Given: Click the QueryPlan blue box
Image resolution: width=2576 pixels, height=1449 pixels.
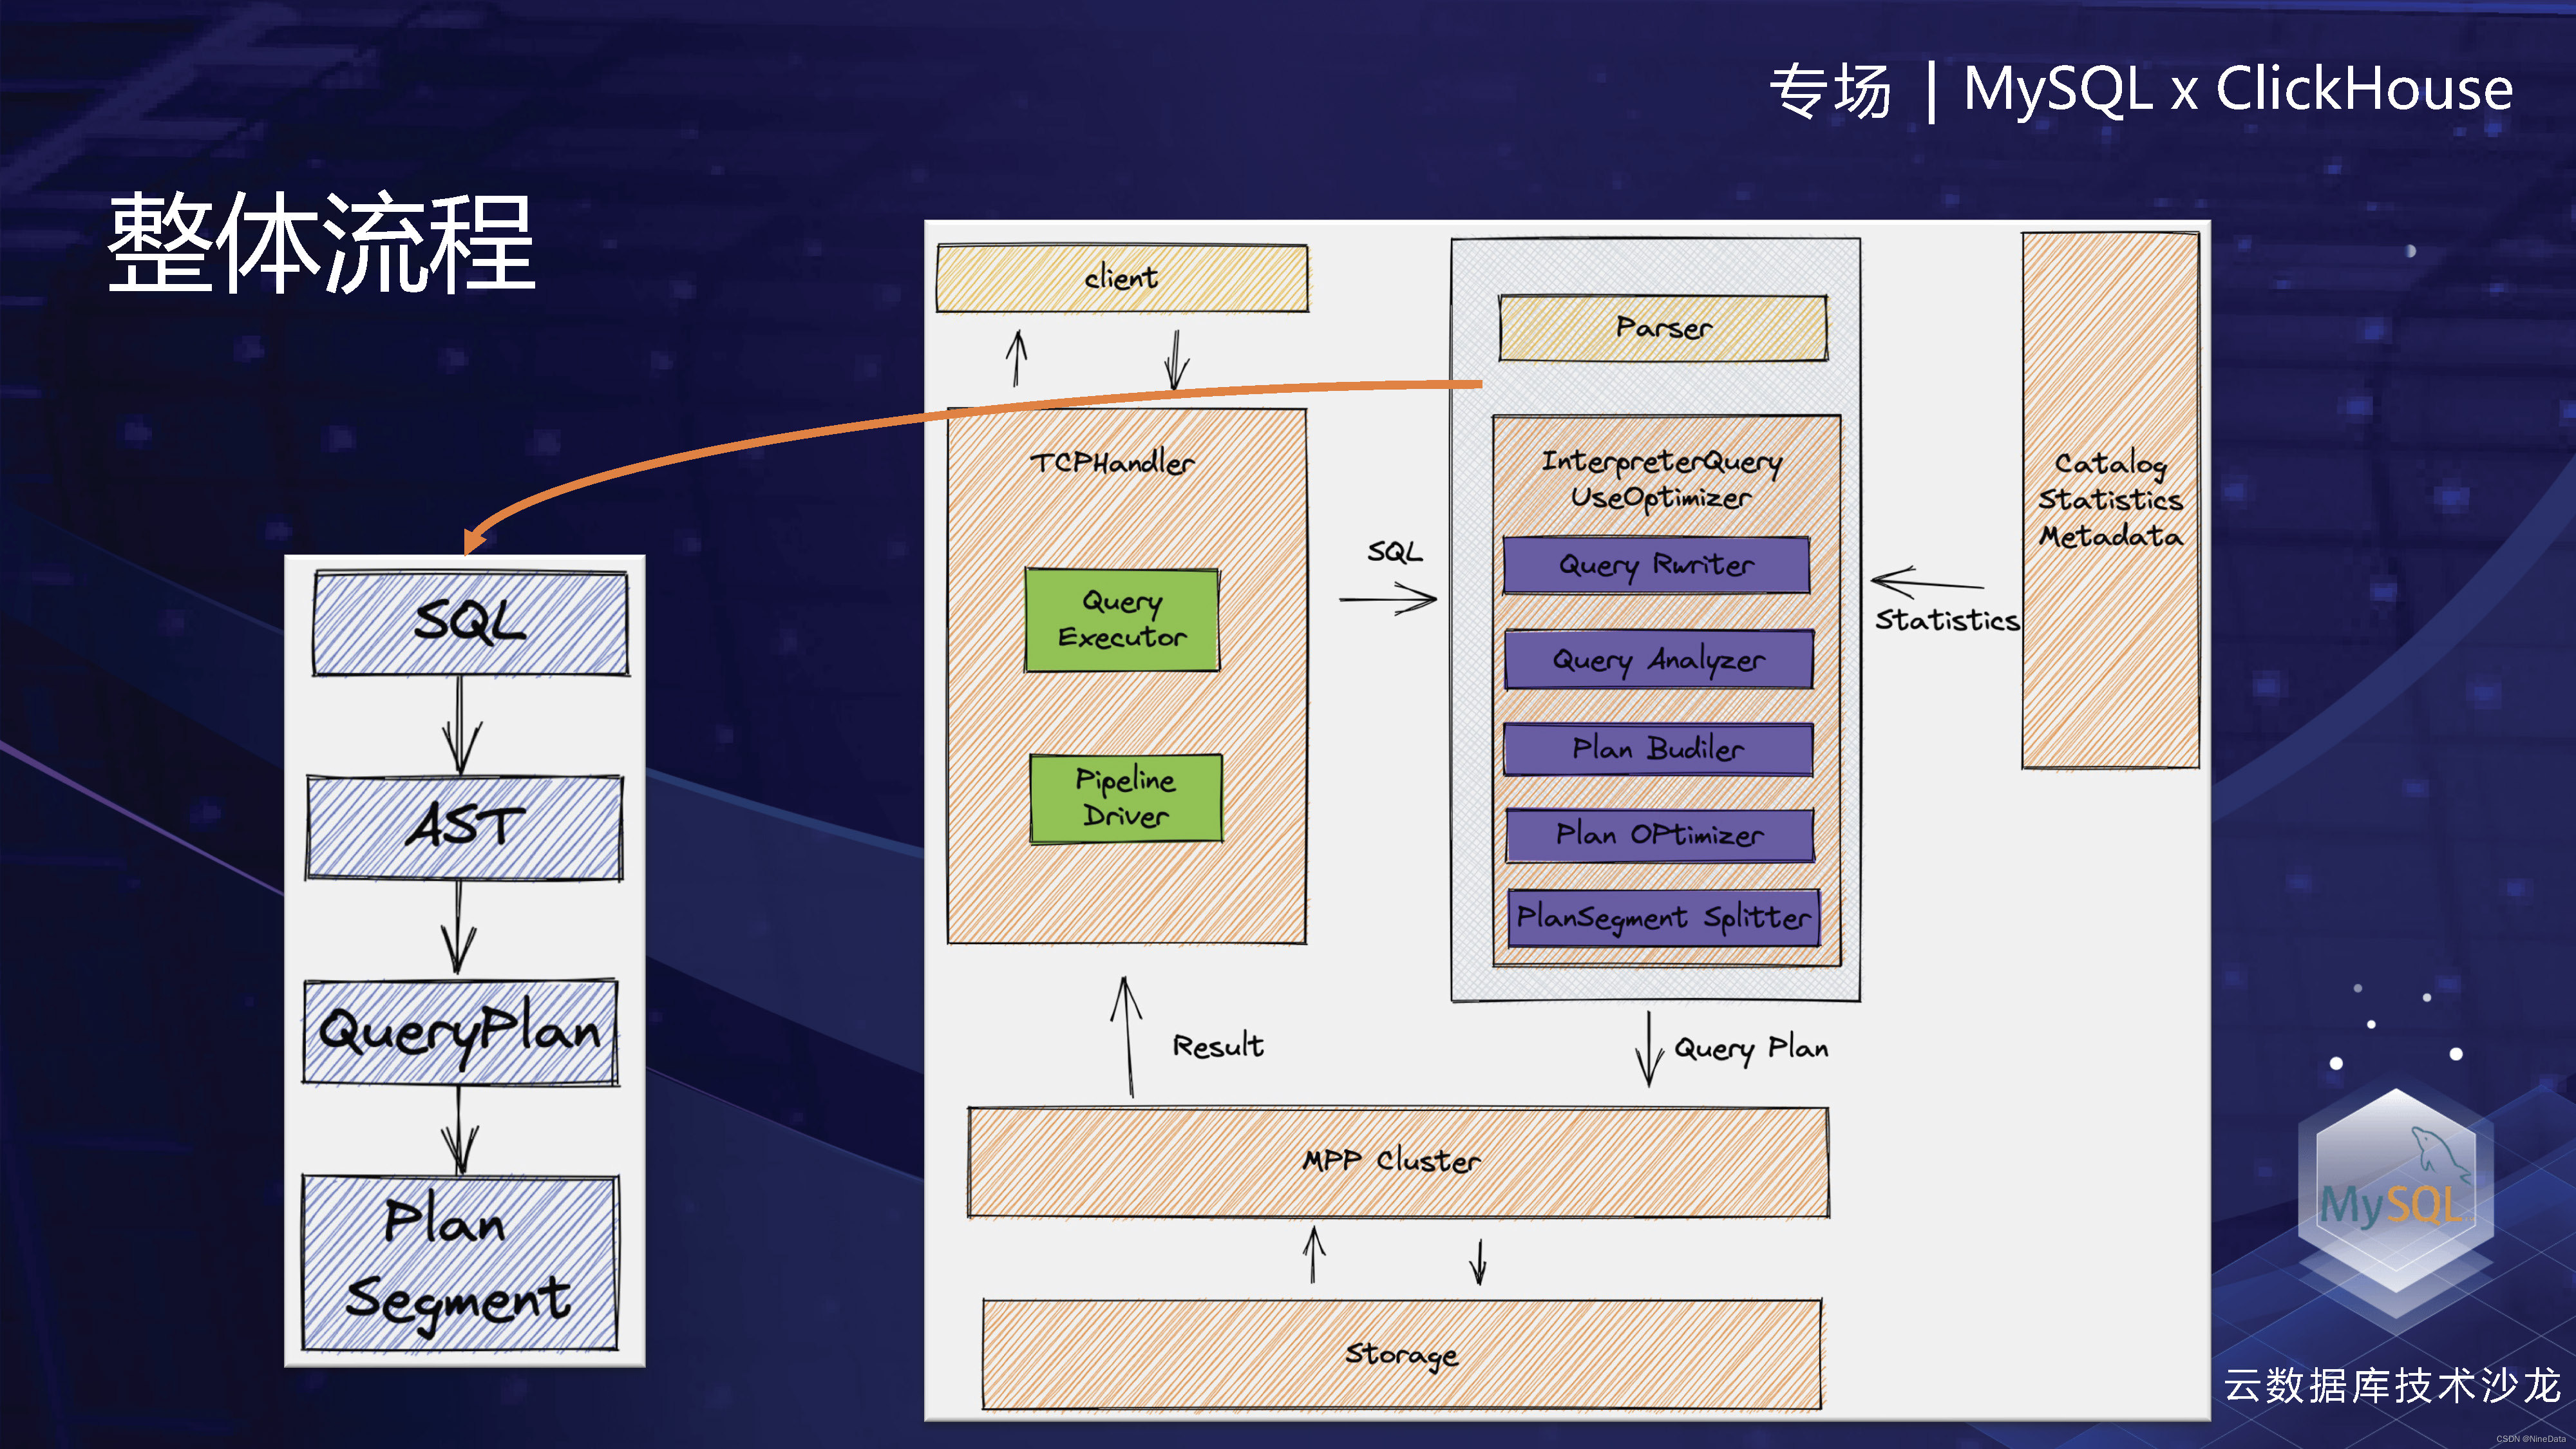Looking at the screenshot, I should point(461,1032).
